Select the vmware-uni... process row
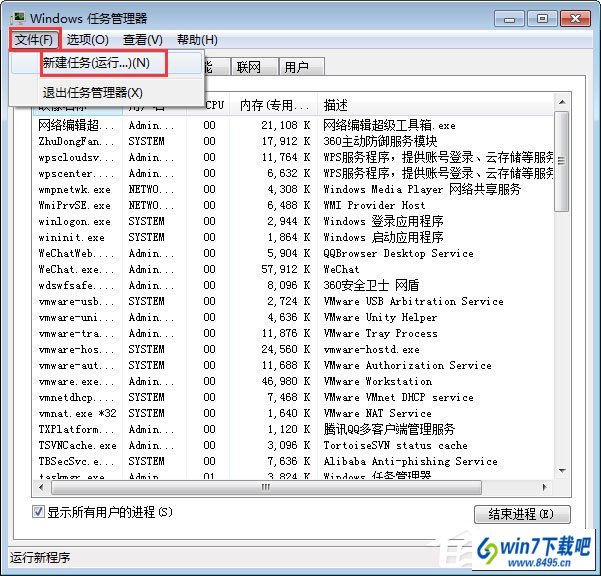The image size is (601, 576). [293, 317]
